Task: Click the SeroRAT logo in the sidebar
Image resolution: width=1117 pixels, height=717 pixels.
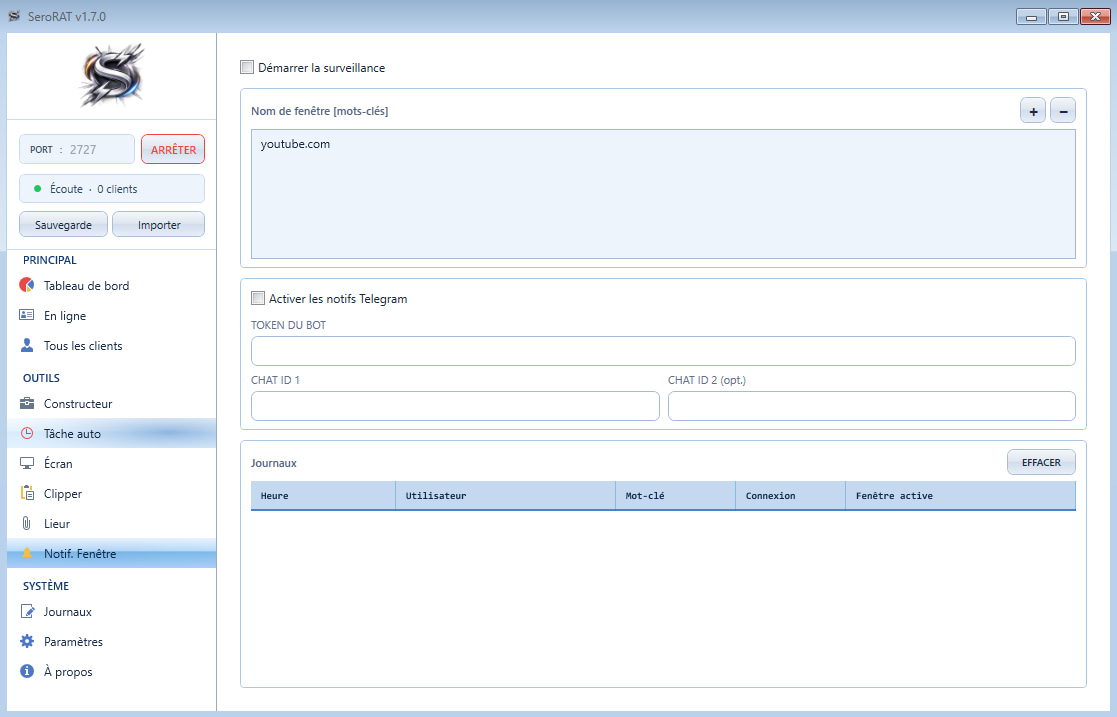Action: [112, 76]
